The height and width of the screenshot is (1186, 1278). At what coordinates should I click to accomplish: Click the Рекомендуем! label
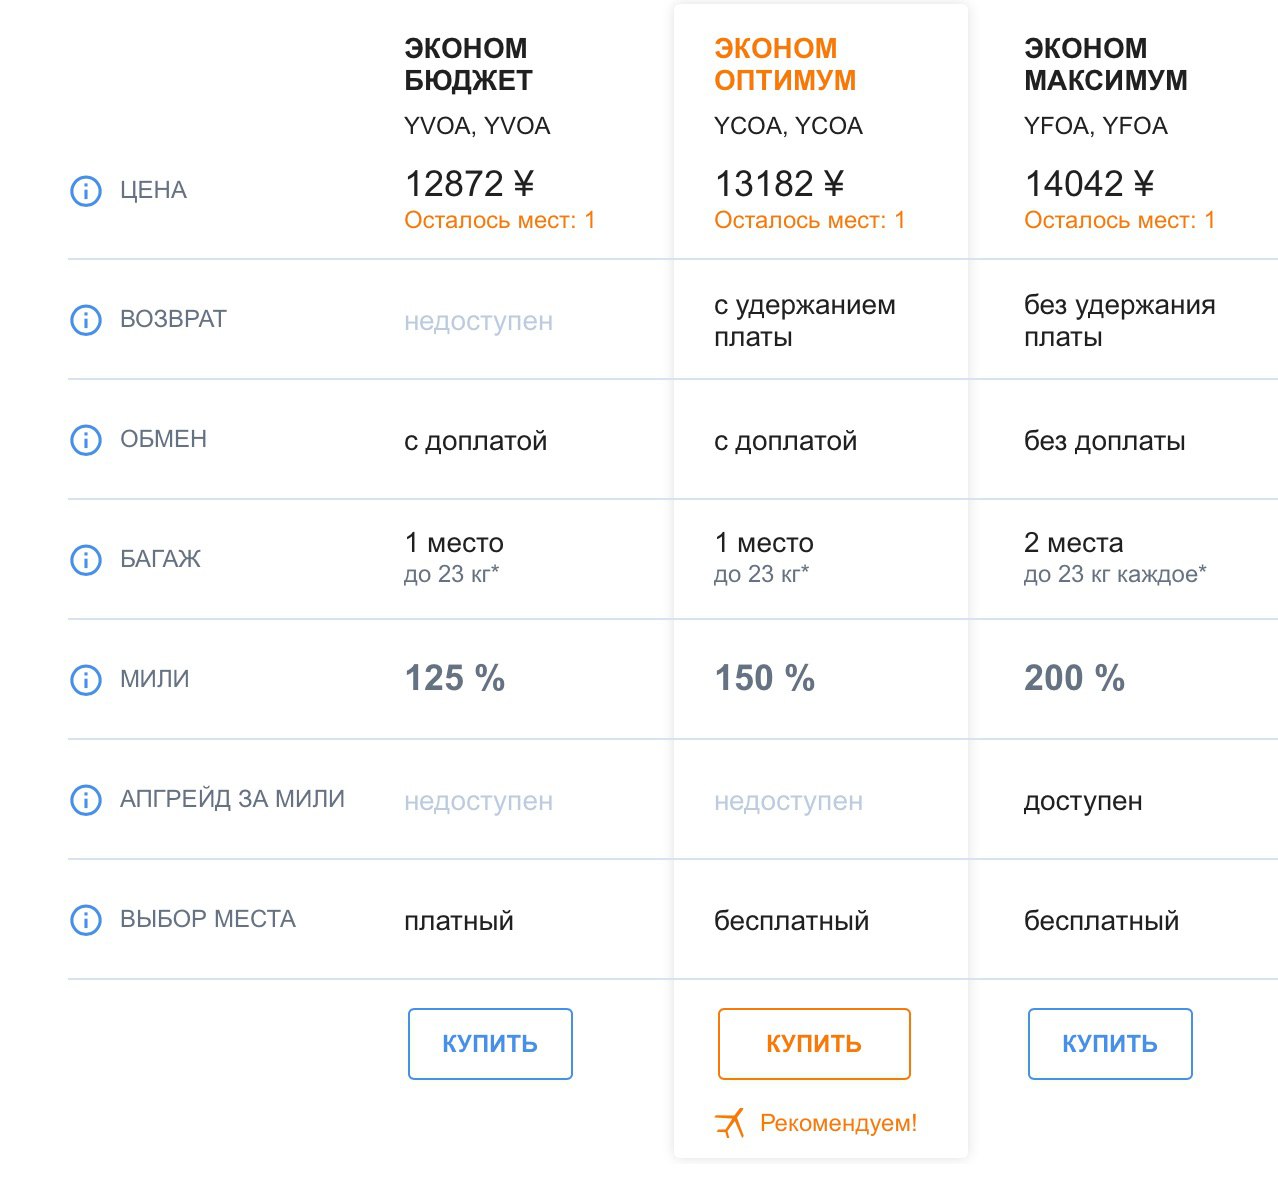(838, 1123)
